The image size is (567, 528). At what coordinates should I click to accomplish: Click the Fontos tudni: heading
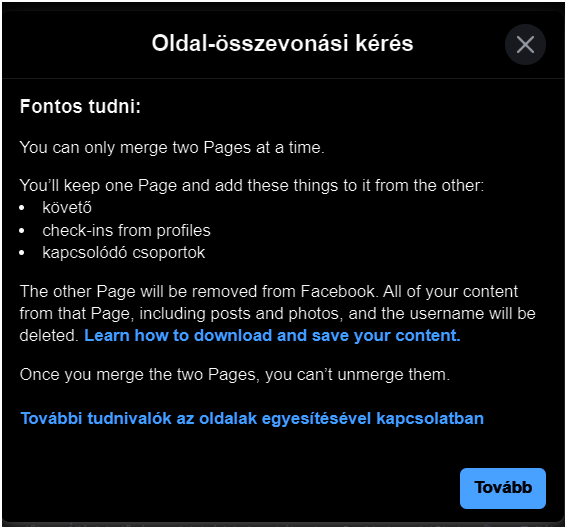pyautogui.click(x=80, y=106)
